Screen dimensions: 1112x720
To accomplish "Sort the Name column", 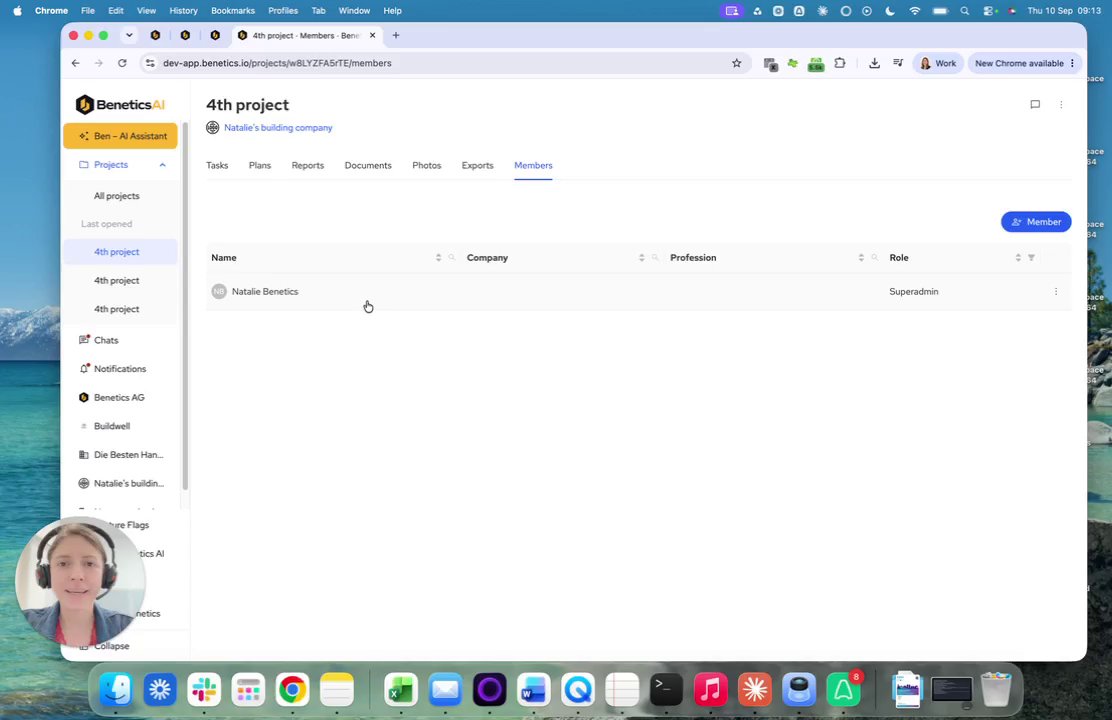I will click(438, 257).
